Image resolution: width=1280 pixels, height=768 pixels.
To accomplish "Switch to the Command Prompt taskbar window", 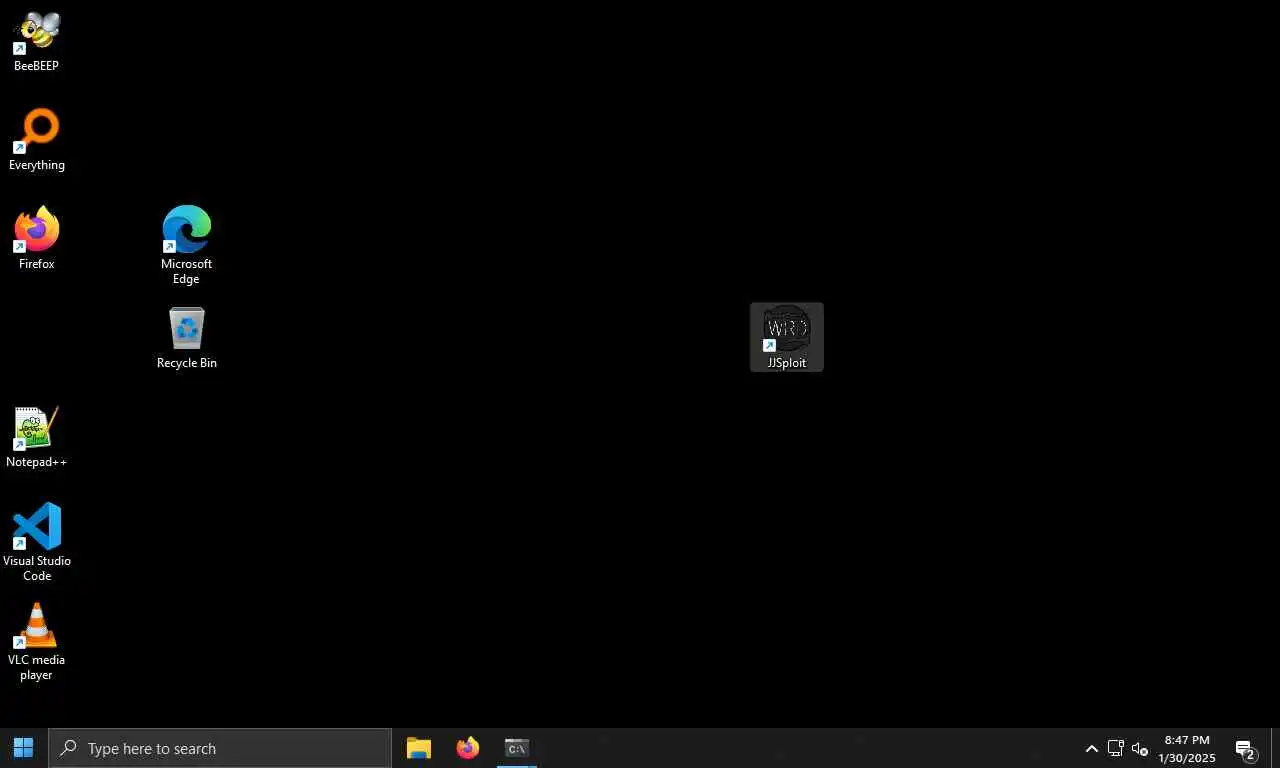I will pos(517,748).
